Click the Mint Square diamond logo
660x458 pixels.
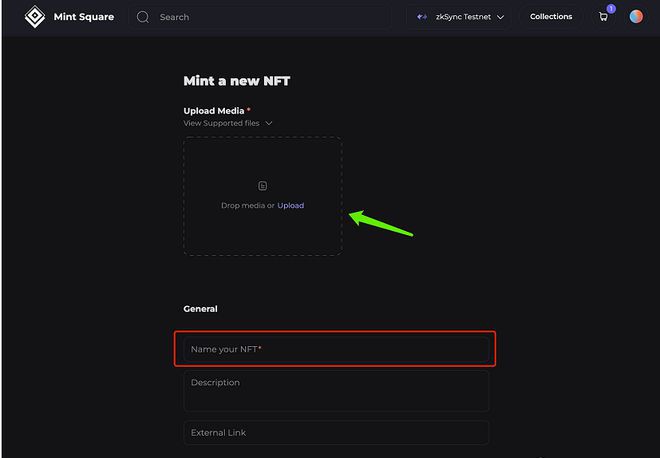tap(34, 17)
